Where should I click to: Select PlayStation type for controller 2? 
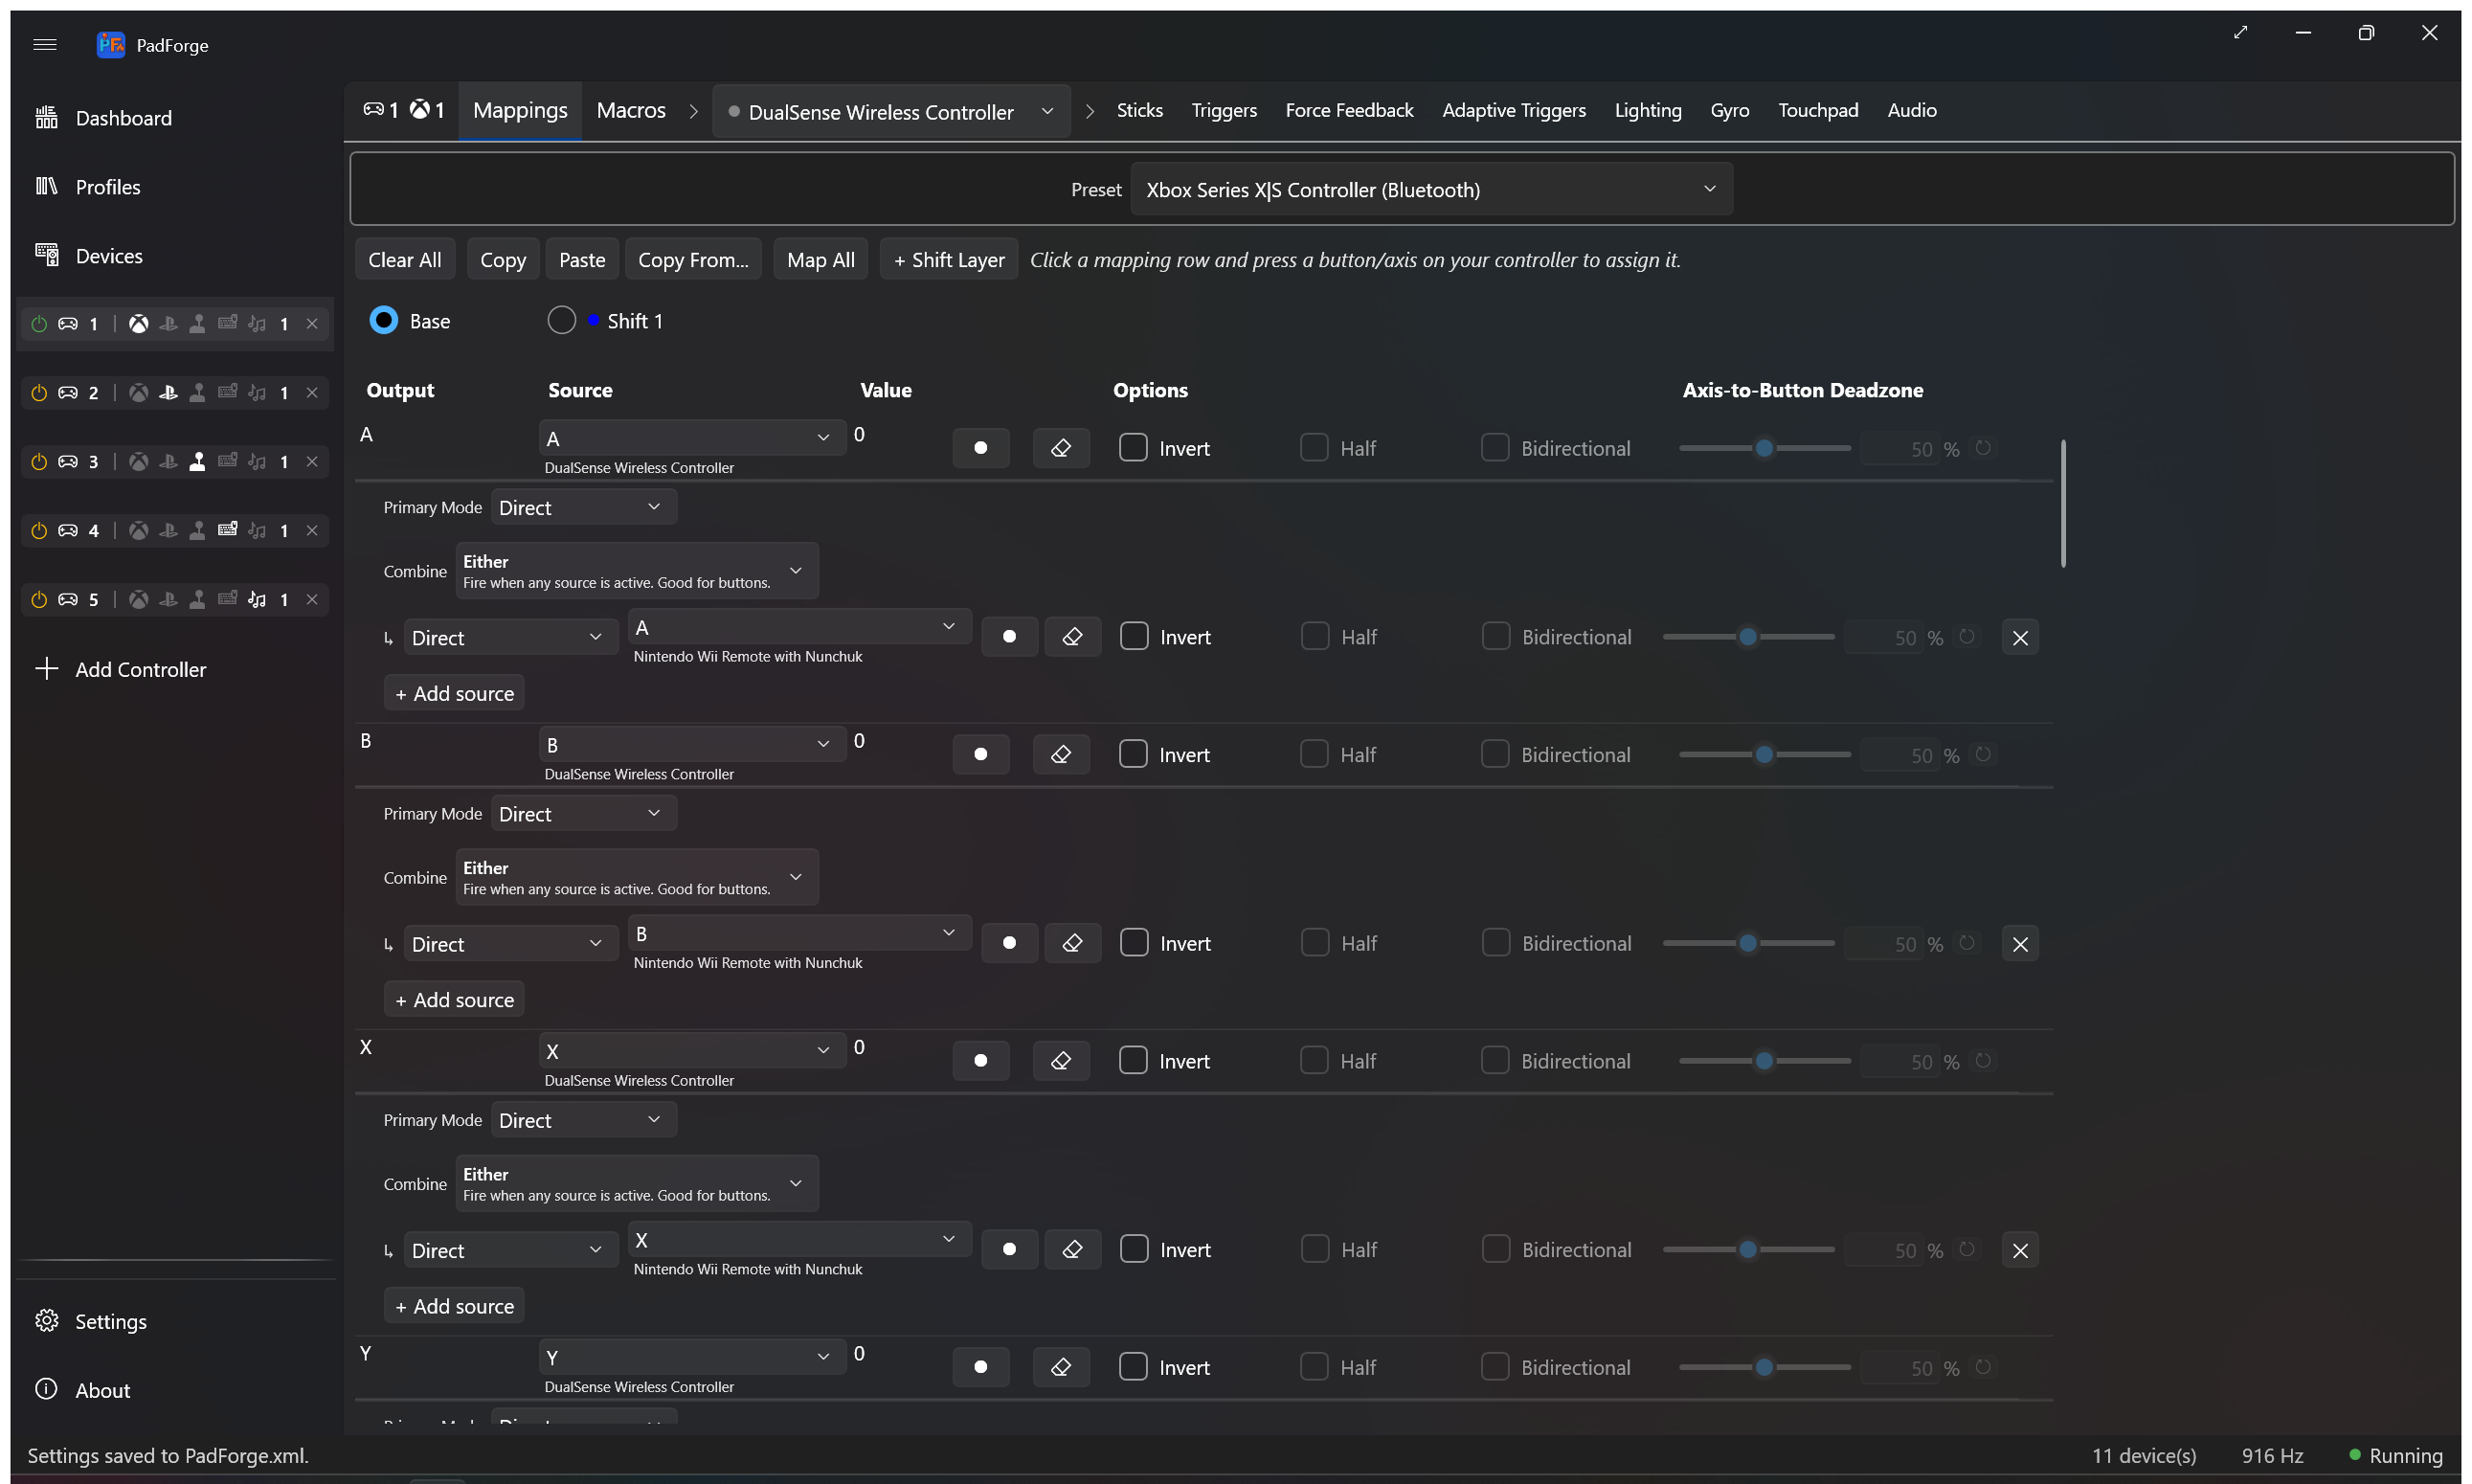(x=168, y=393)
